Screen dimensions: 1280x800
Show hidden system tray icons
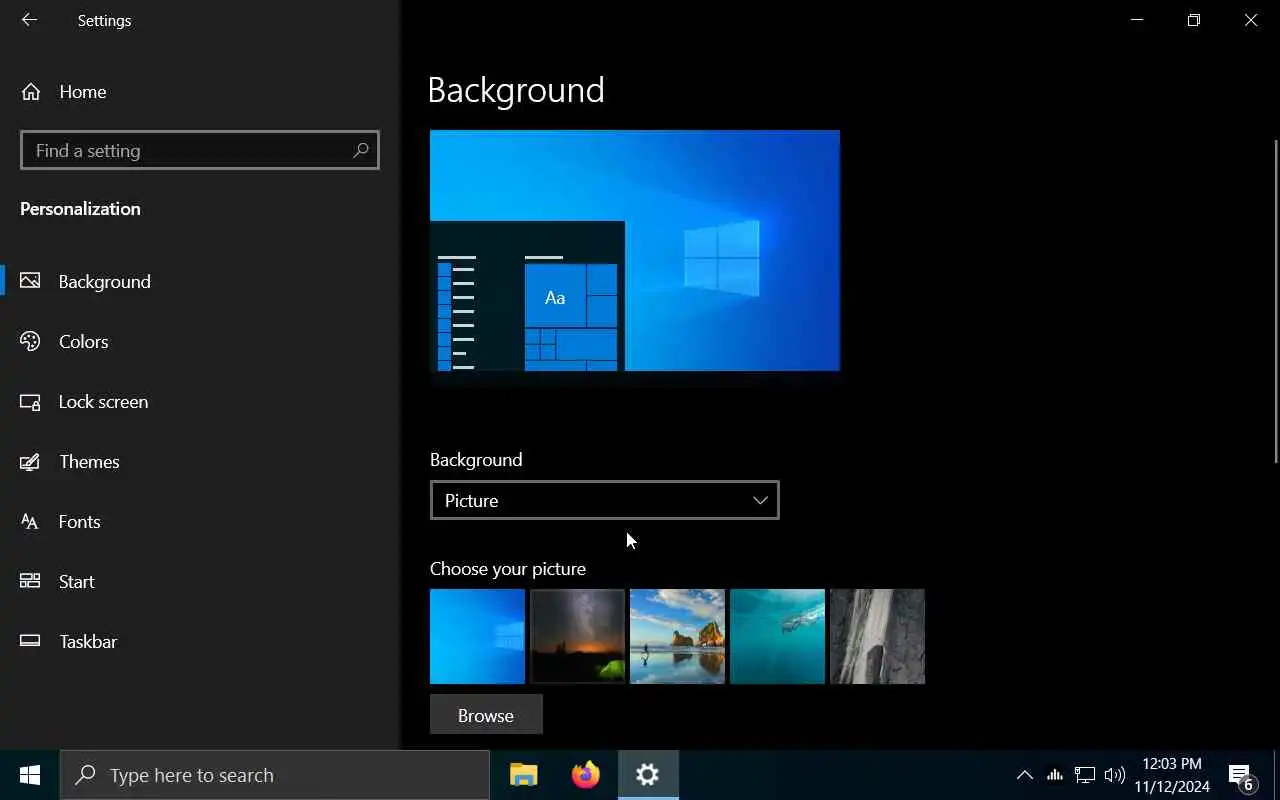coord(1024,775)
